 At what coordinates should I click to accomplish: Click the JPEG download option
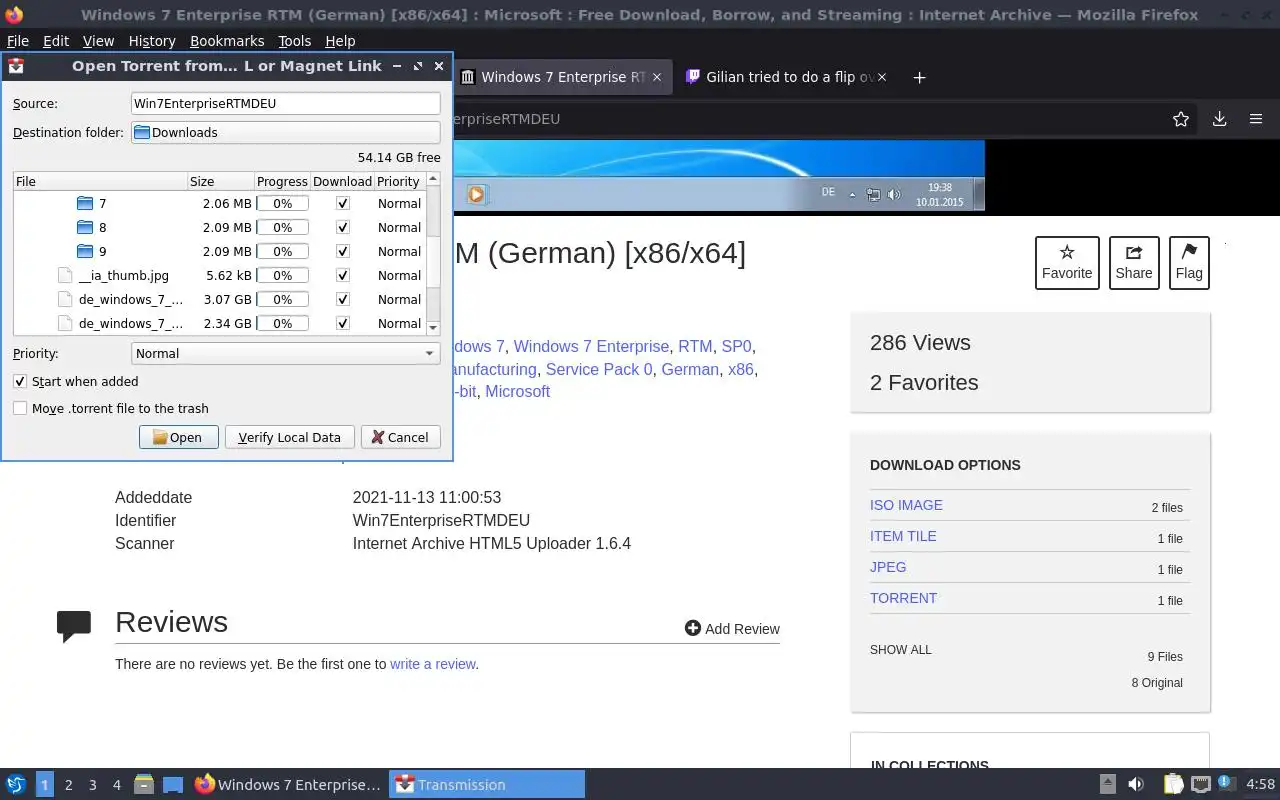888,567
